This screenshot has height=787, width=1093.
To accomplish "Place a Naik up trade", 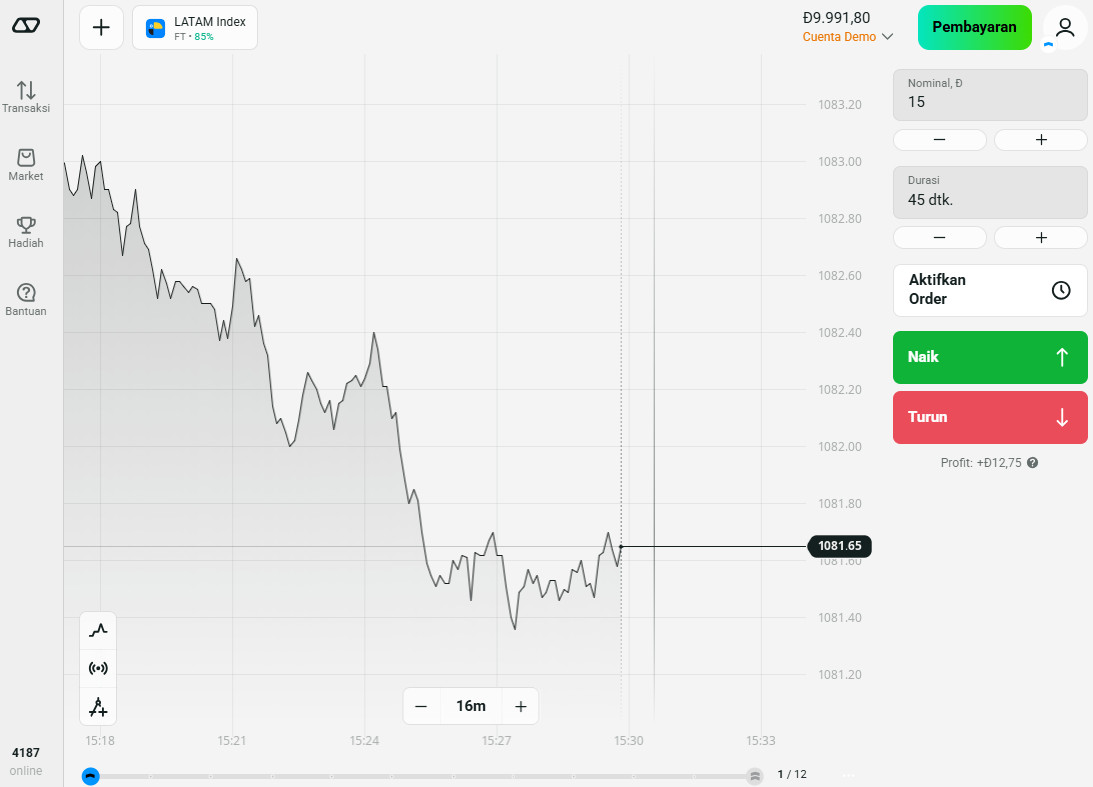I will tap(989, 357).
